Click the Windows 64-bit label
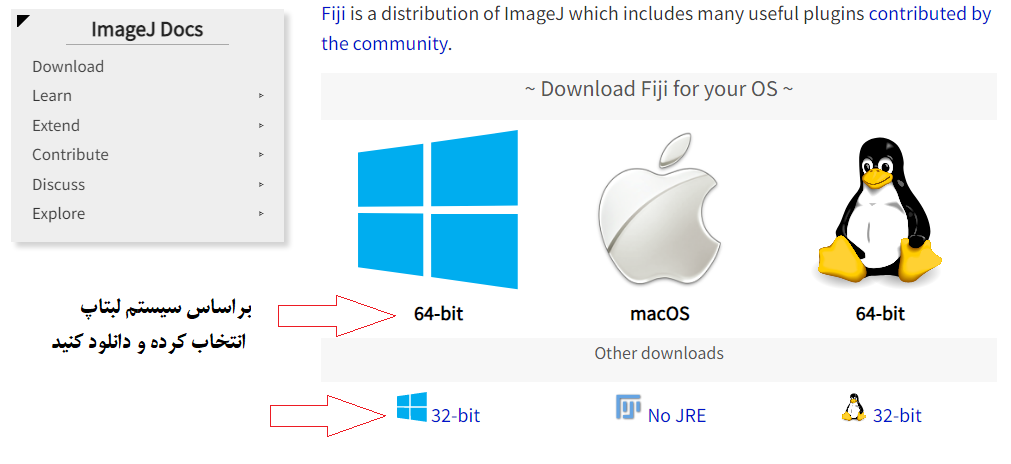Image resolution: width=1011 pixels, height=464 pixels. tap(438, 314)
